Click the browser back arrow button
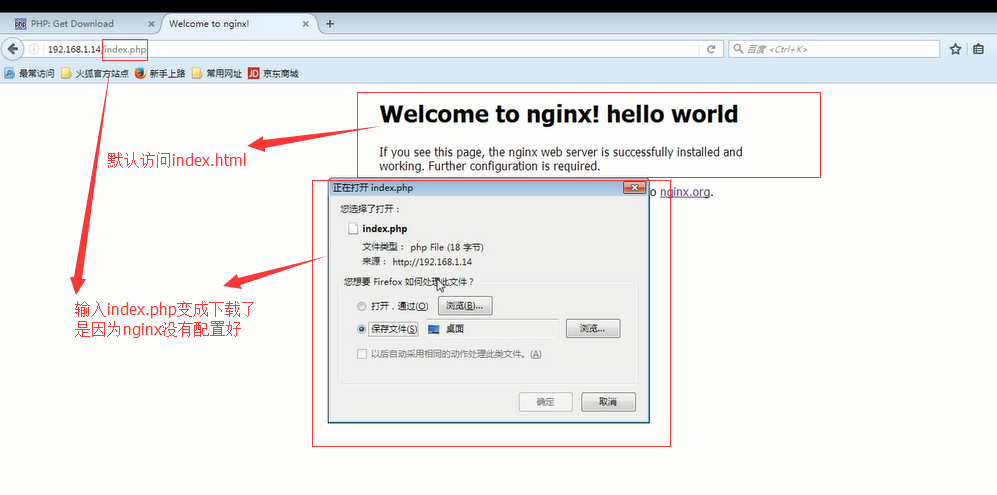 [12, 49]
